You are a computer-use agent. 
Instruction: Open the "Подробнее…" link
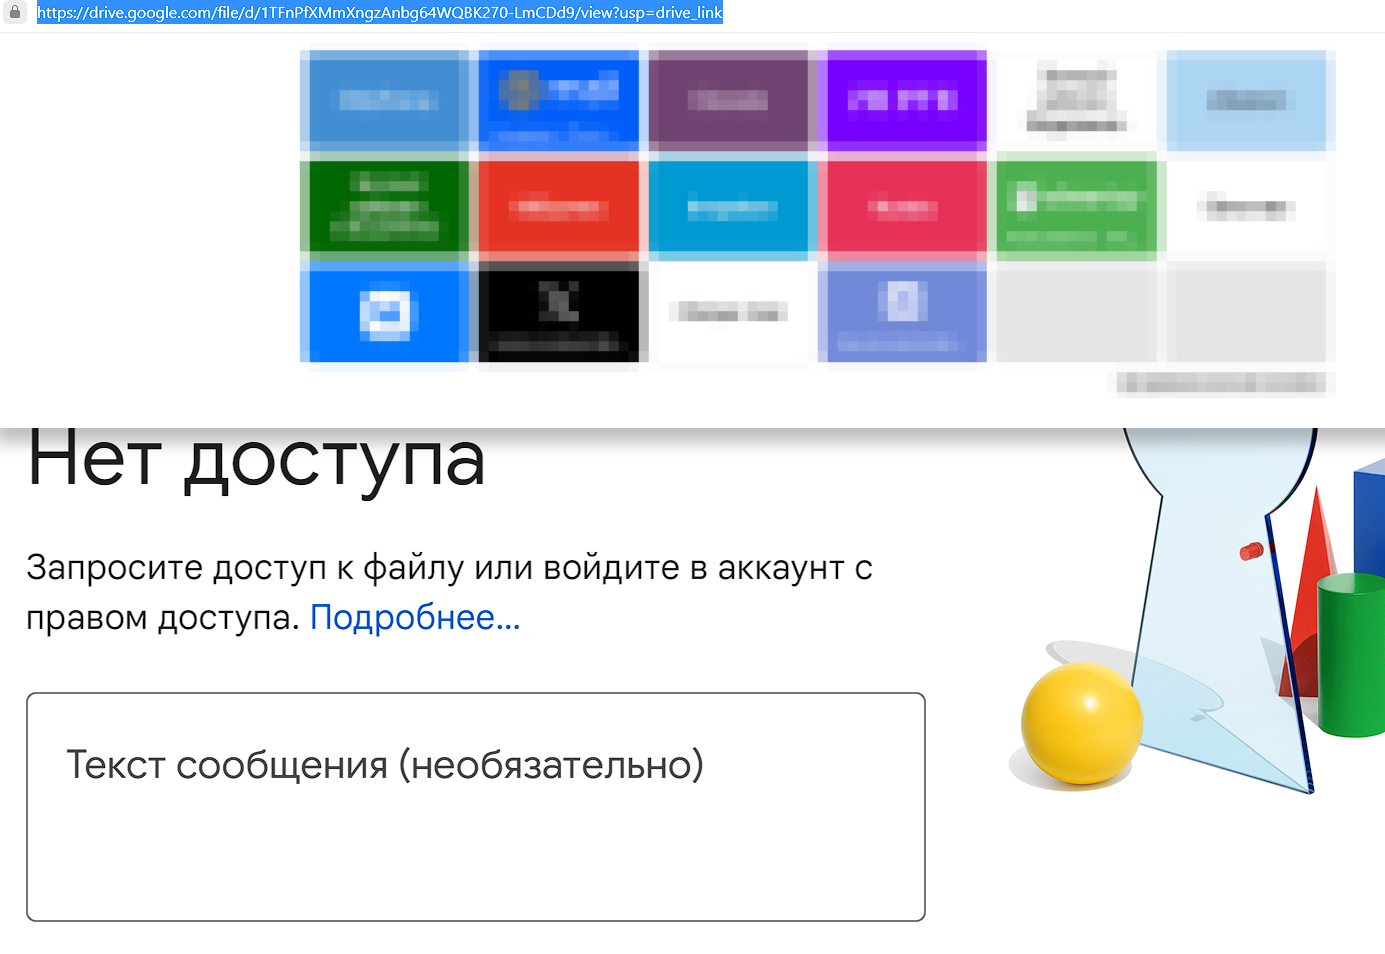tap(415, 618)
